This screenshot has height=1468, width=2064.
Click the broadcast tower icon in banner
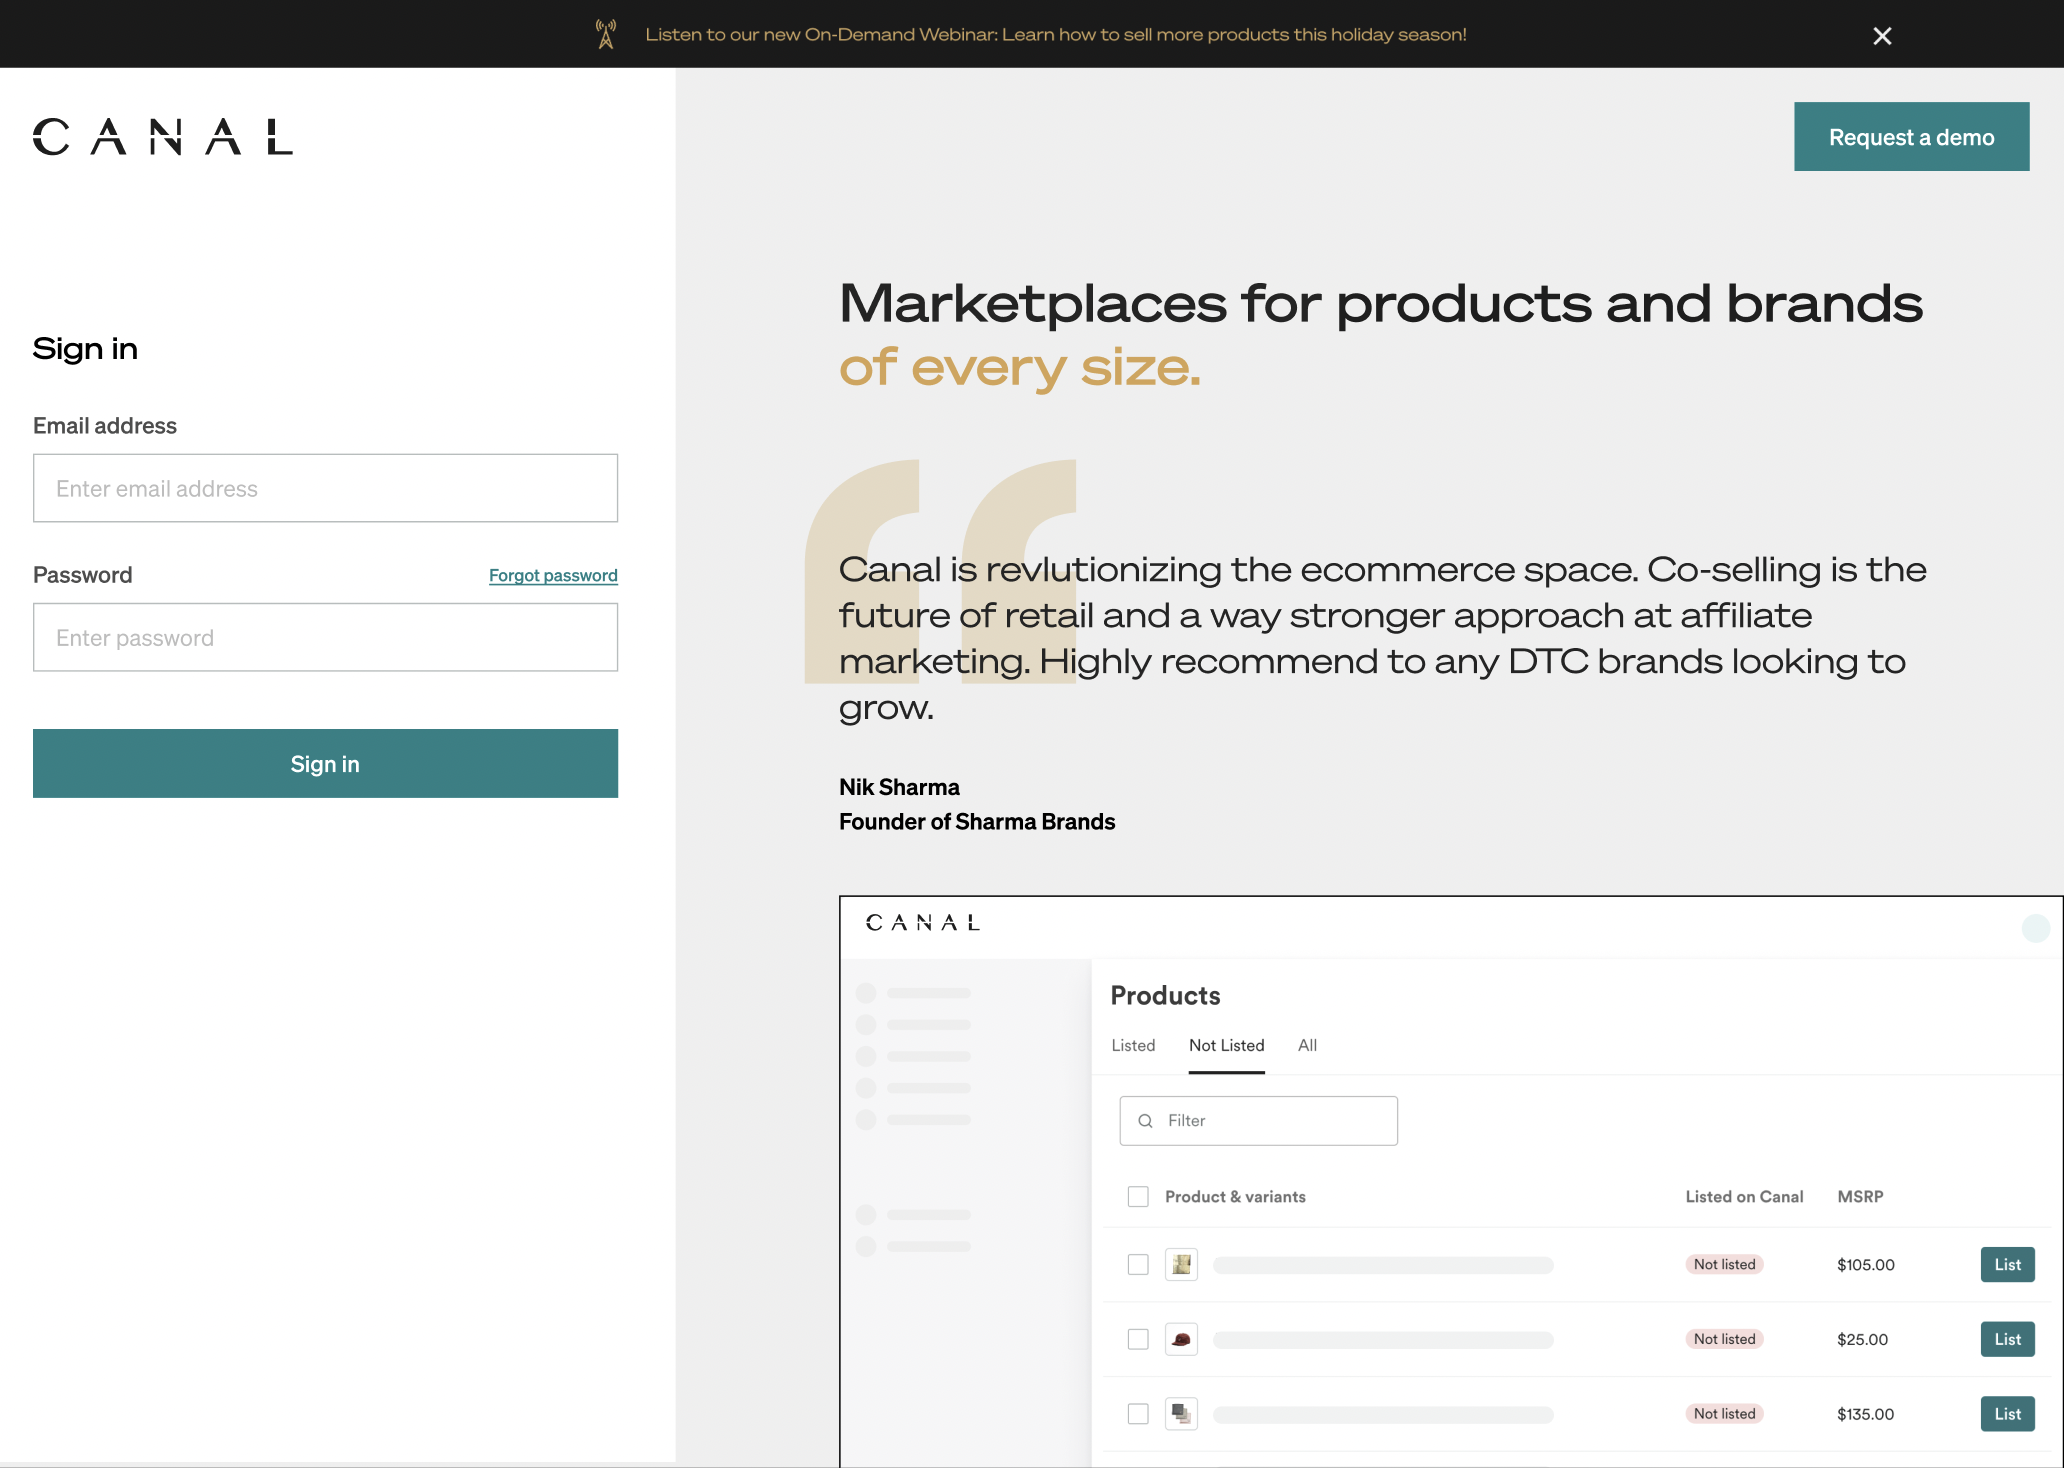tap(606, 34)
